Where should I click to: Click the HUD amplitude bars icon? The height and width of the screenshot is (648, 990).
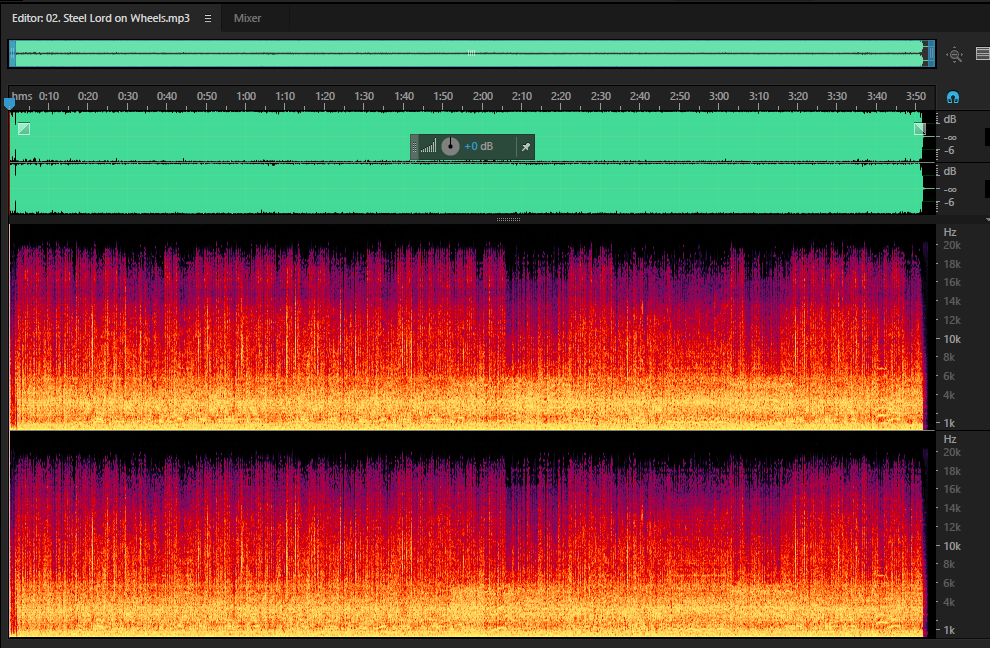tap(429, 147)
